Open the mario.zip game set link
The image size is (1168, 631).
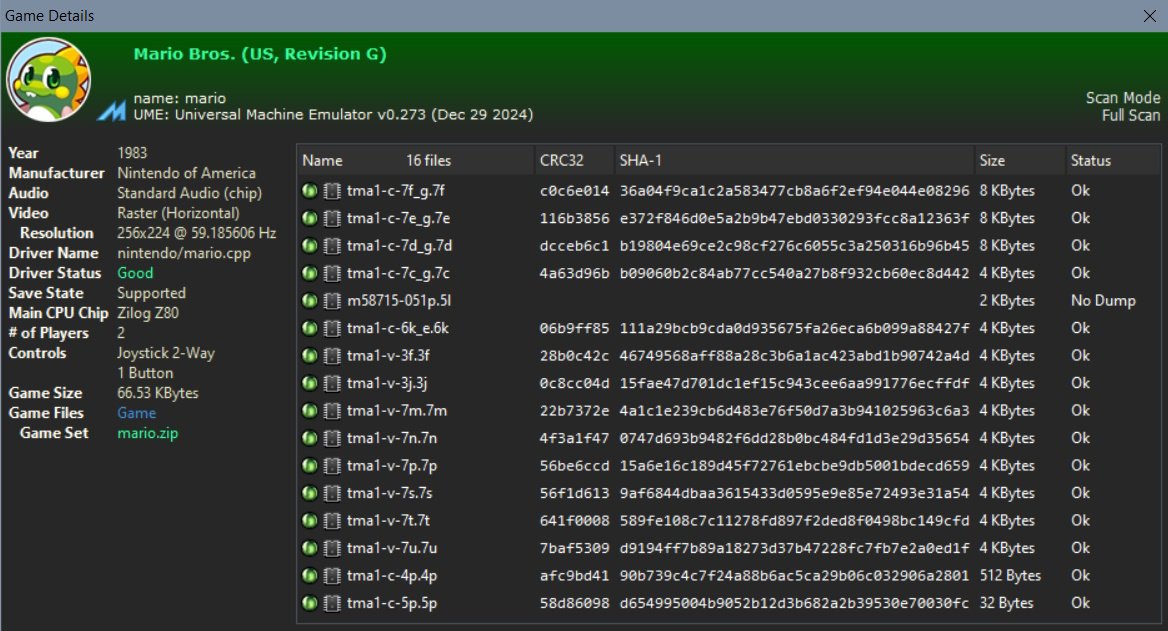[x=147, y=433]
